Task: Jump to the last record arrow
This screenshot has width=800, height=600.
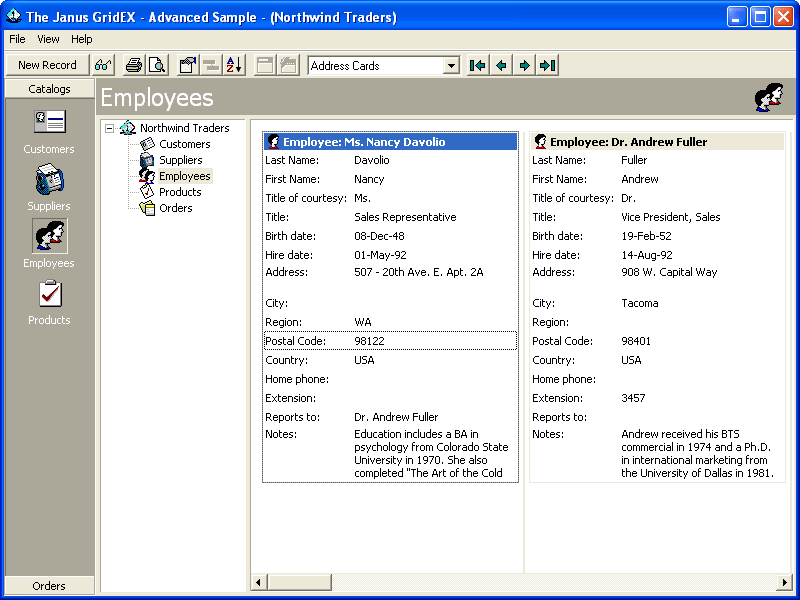Action: click(x=547, y=65)
